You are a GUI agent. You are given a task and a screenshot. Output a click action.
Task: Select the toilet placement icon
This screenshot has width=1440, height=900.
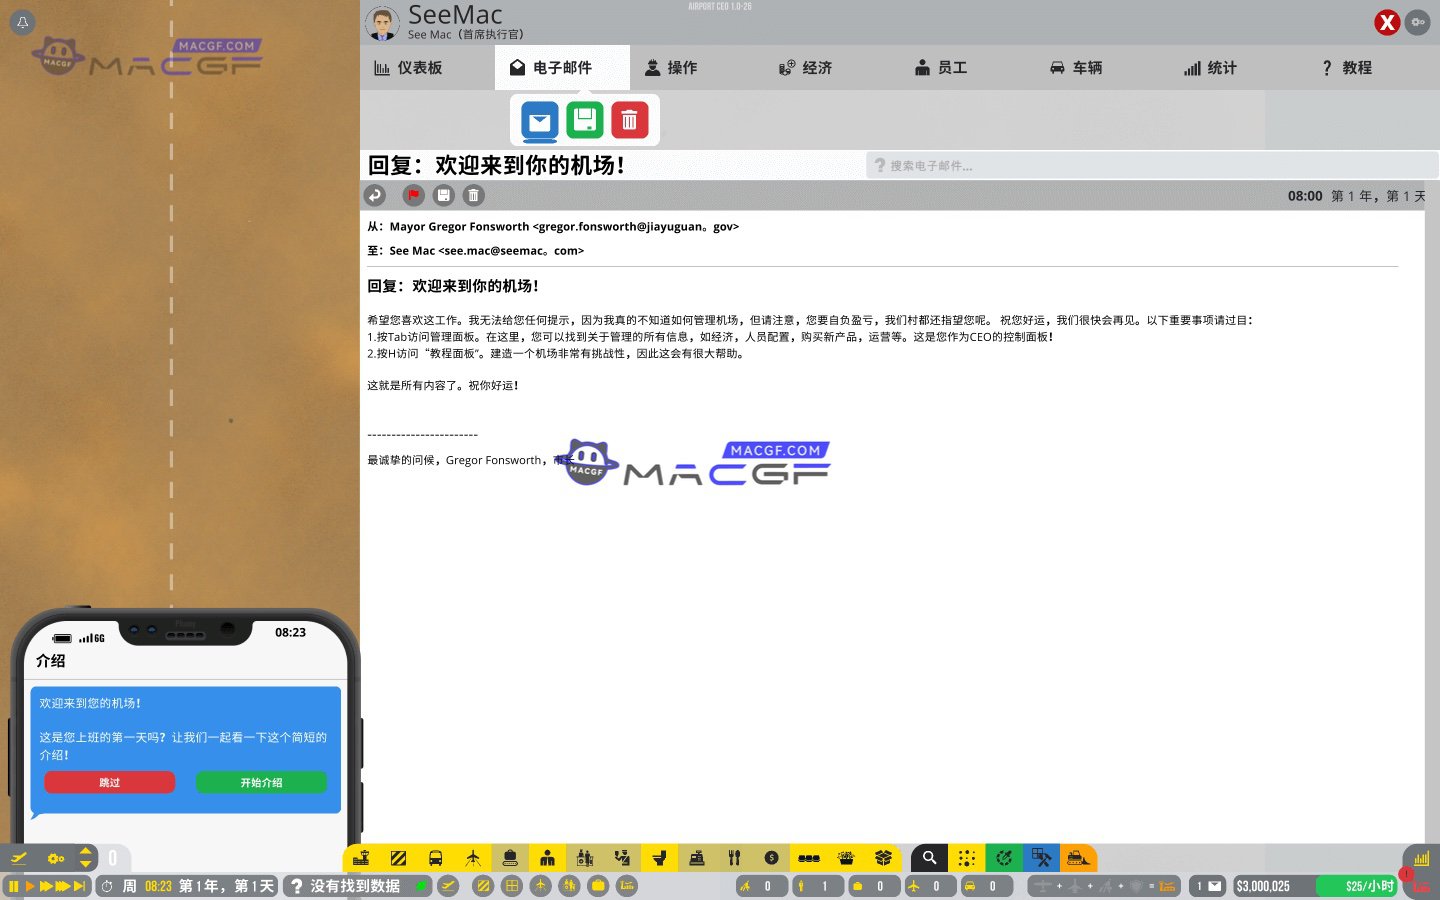(x=658, y=857)
